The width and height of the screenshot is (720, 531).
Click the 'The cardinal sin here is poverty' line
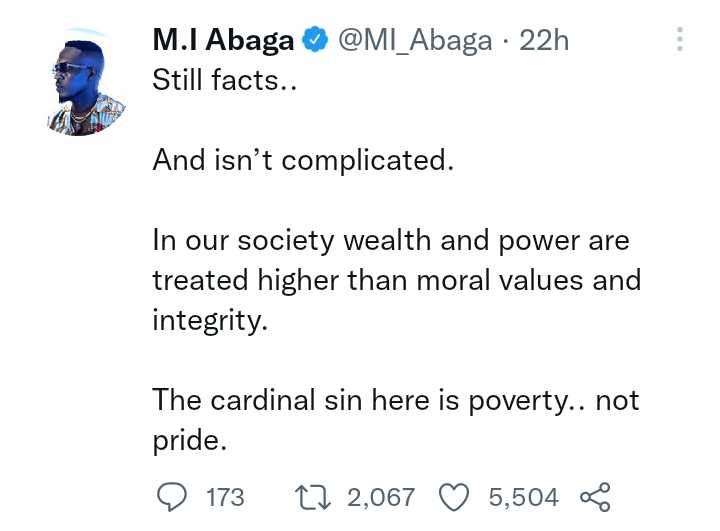[x=396, y=401]
